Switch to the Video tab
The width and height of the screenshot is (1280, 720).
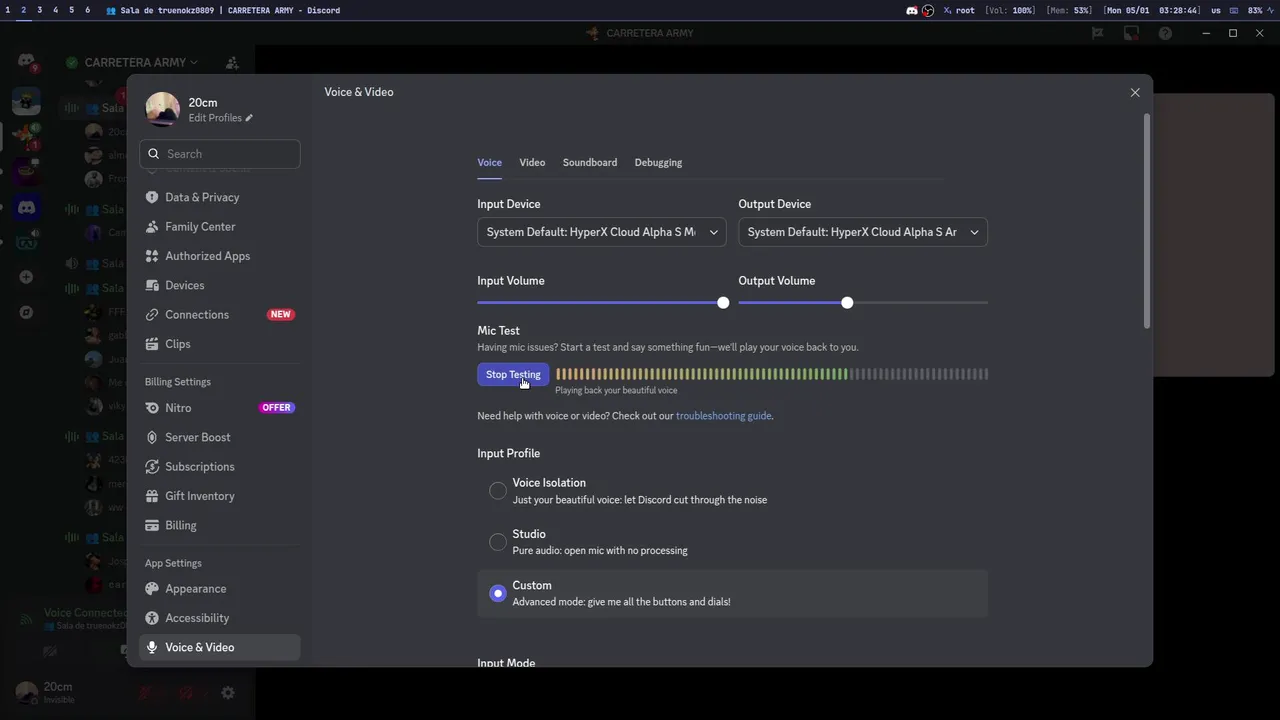532,162
